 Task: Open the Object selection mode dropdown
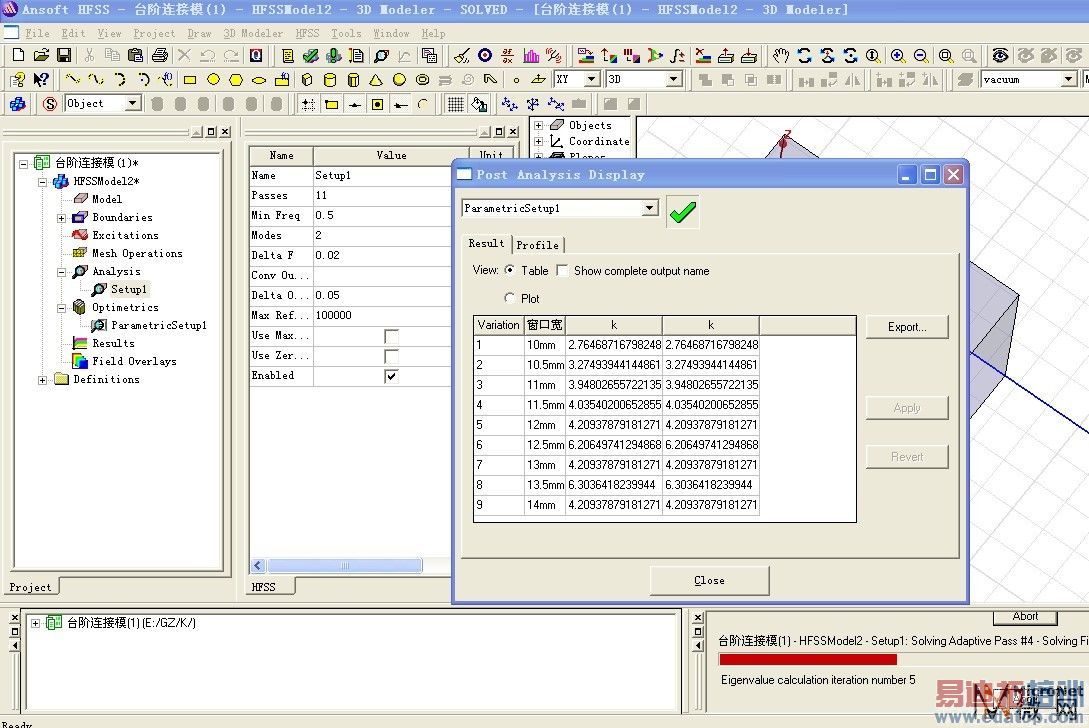[133, 104]
